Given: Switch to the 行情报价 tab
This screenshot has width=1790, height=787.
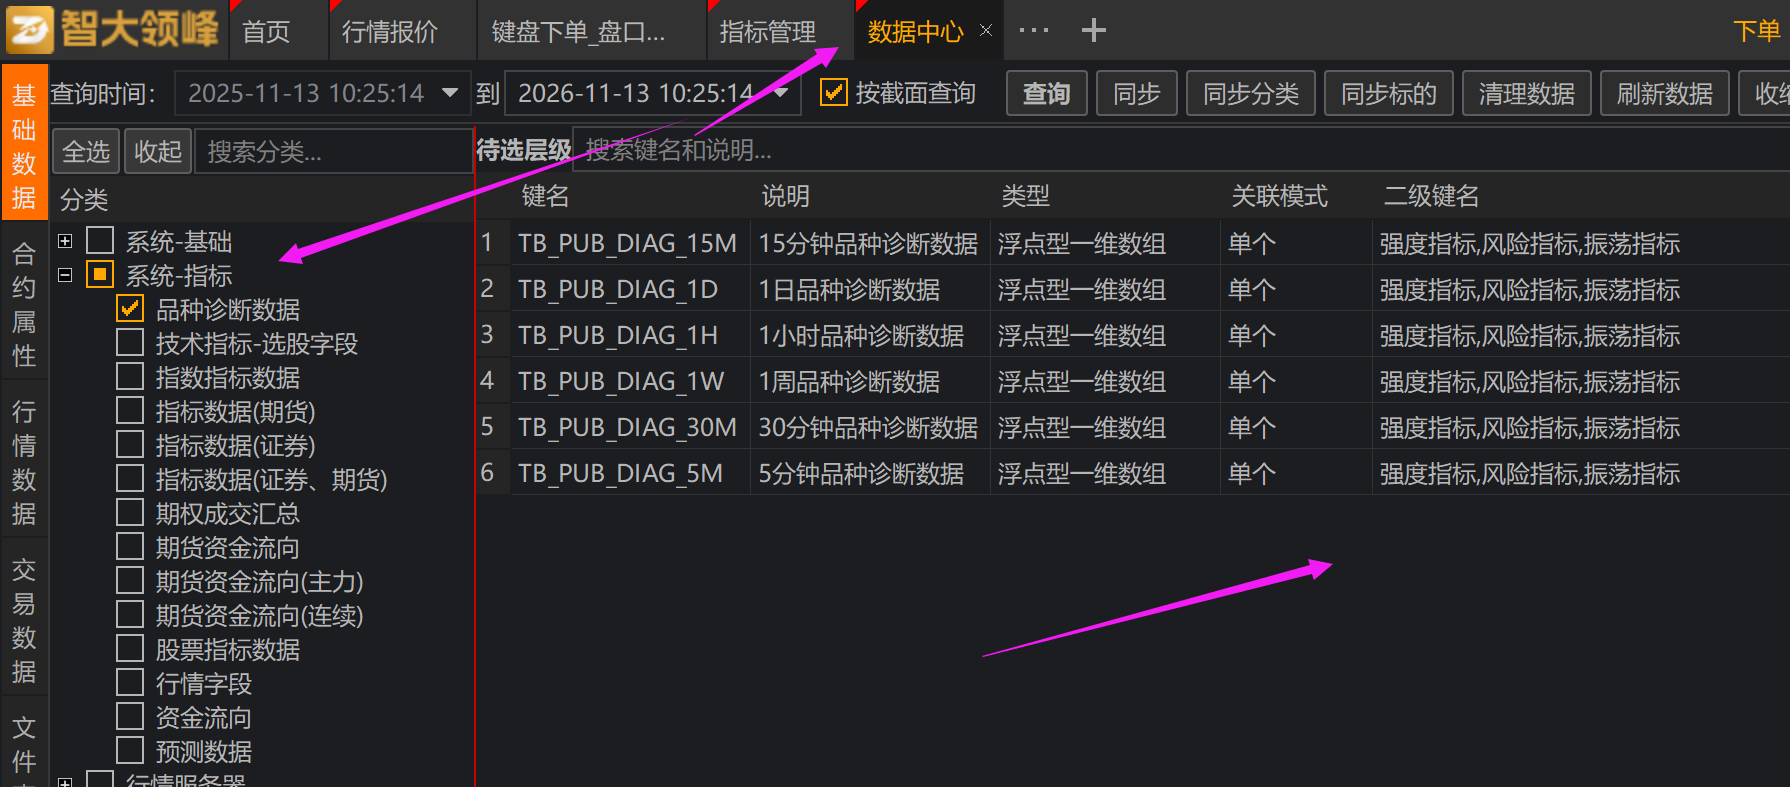Looking at the screenshot, I should tap(389, 32).
